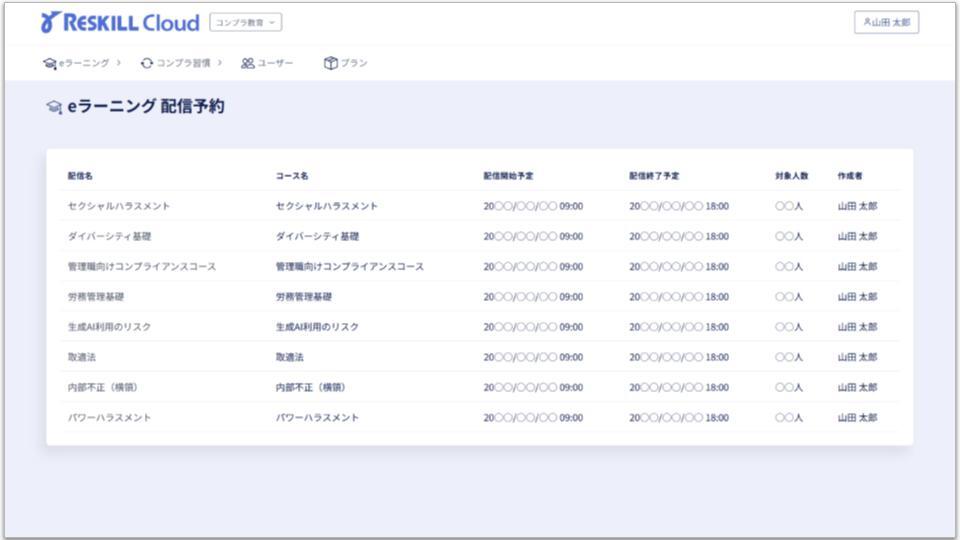Select the セクシャルハラスメント delivery name
The image size is (960, 540).
pyautogui.click(x=119, y=206)
